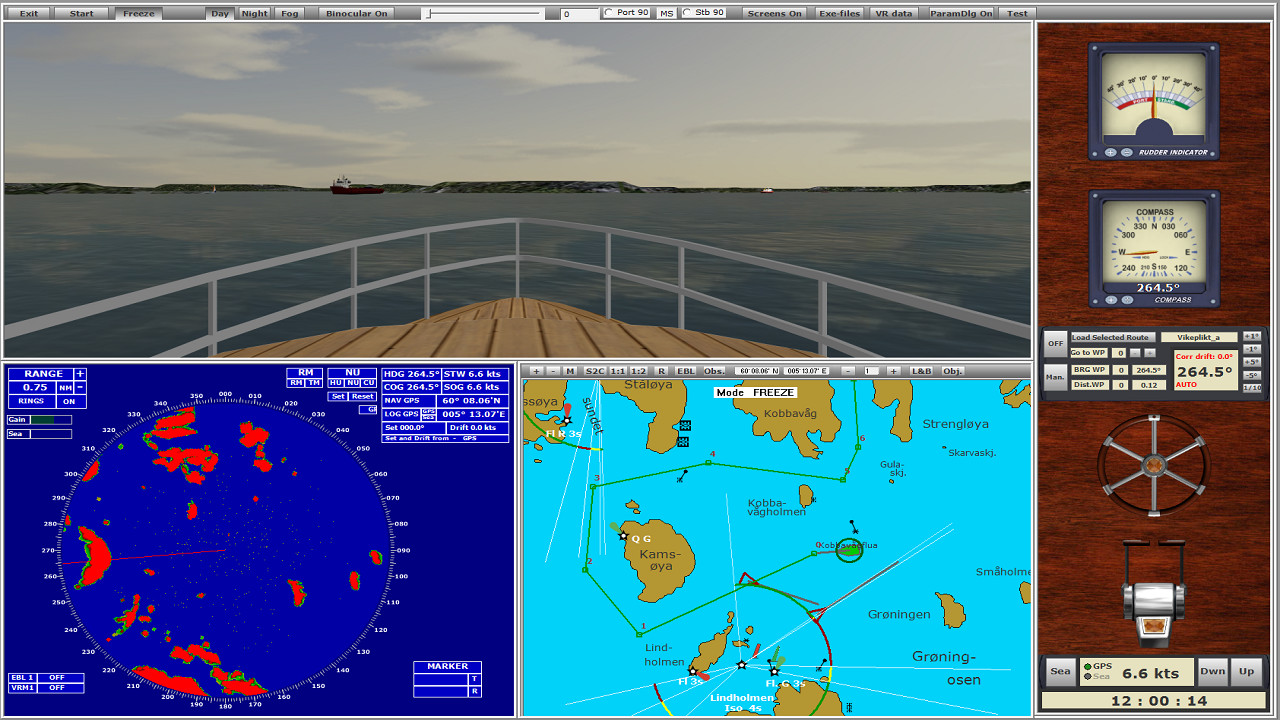1280x720 pixels.
Task: Click Stb 90 view selector
Action: tap(703, 12)
